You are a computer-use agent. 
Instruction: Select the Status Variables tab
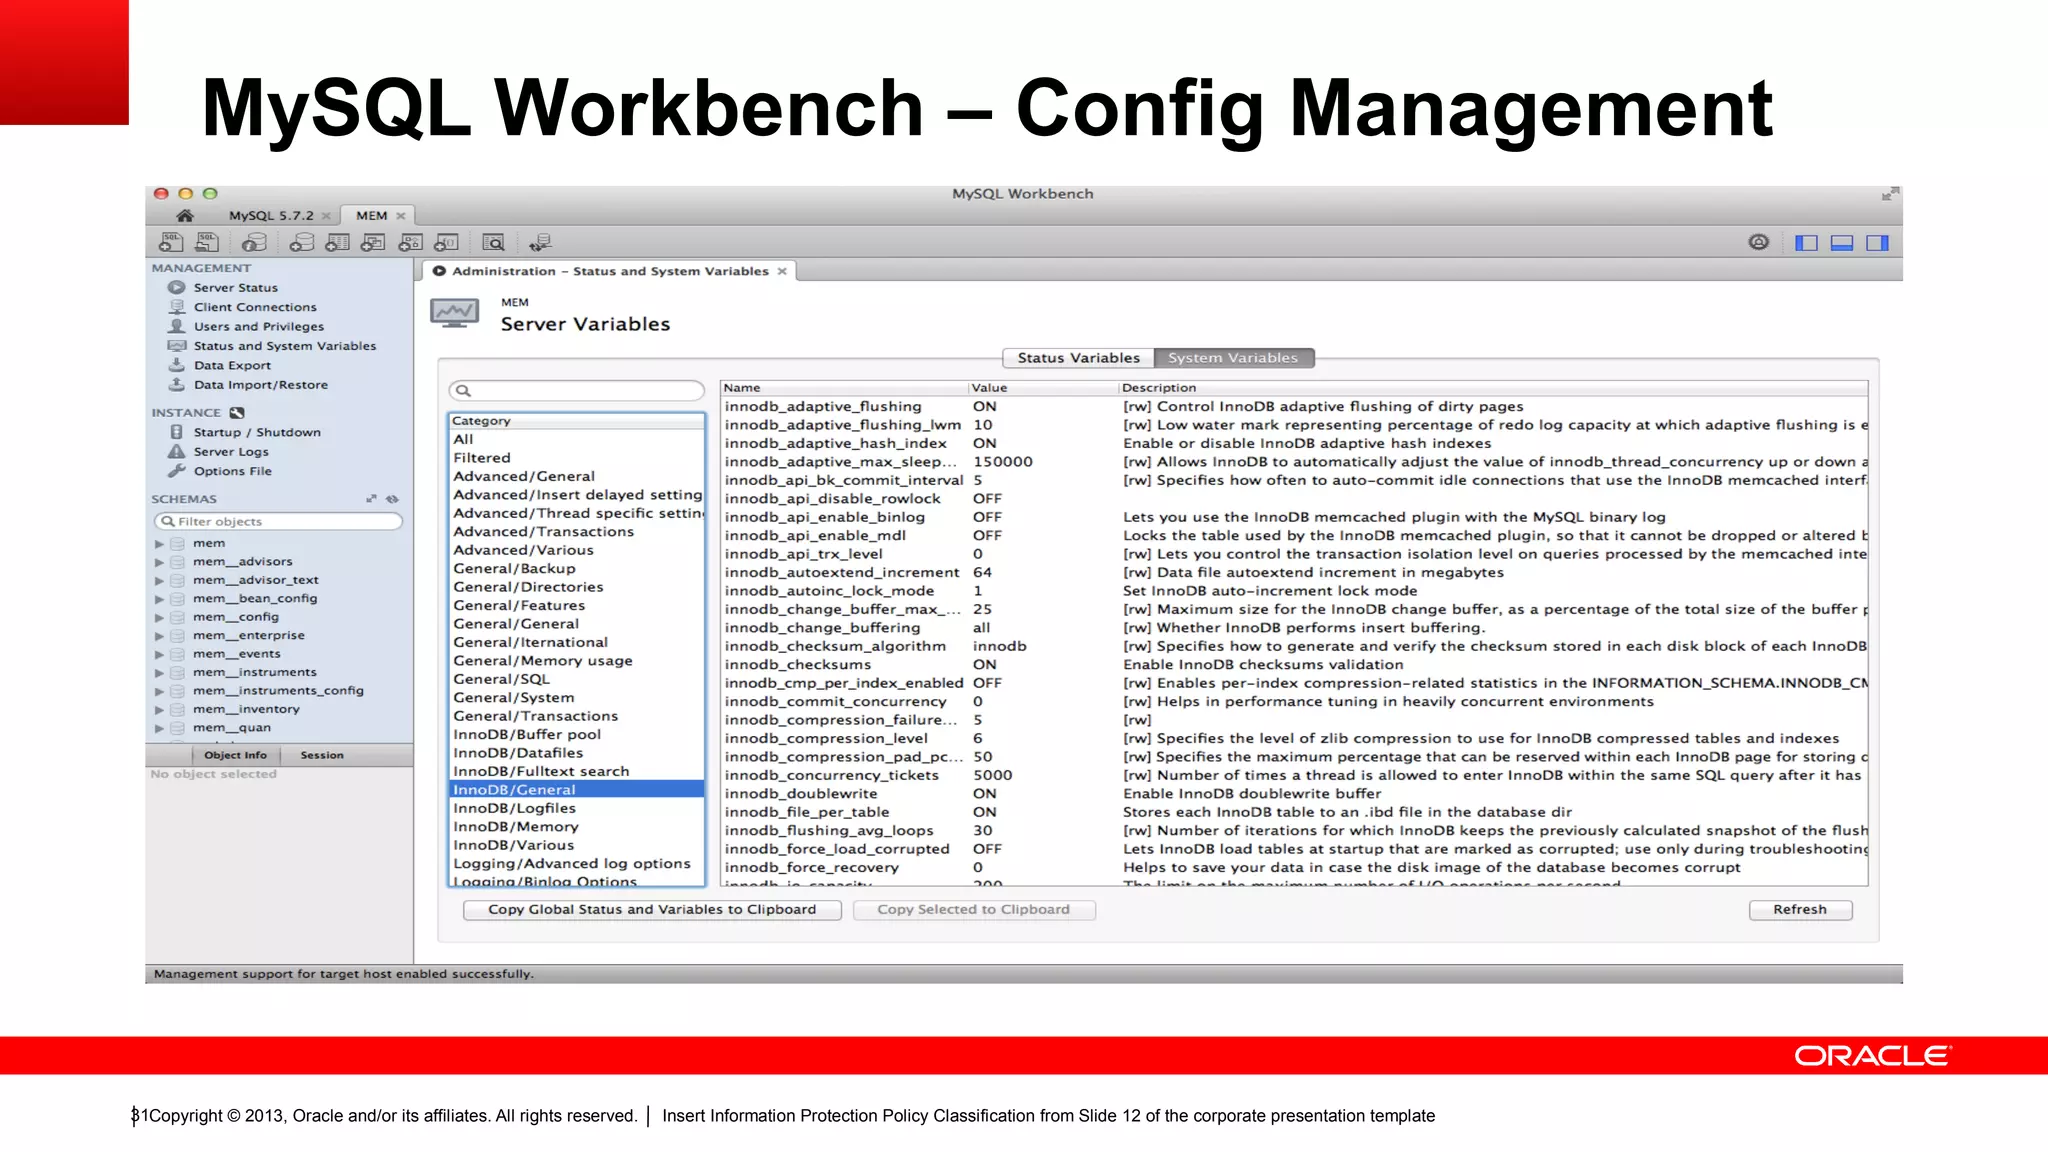click(x=1078, y=358)
